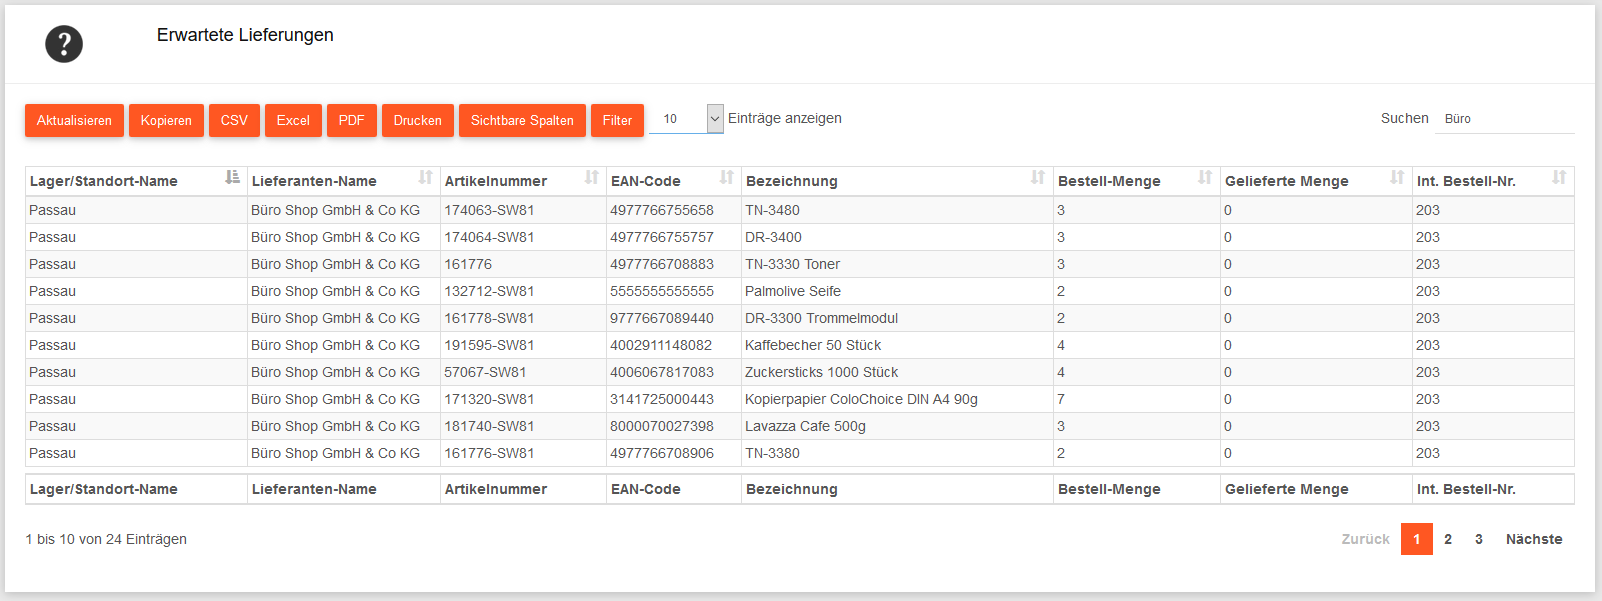Click the Nächste pagination link

point(1533,539)
